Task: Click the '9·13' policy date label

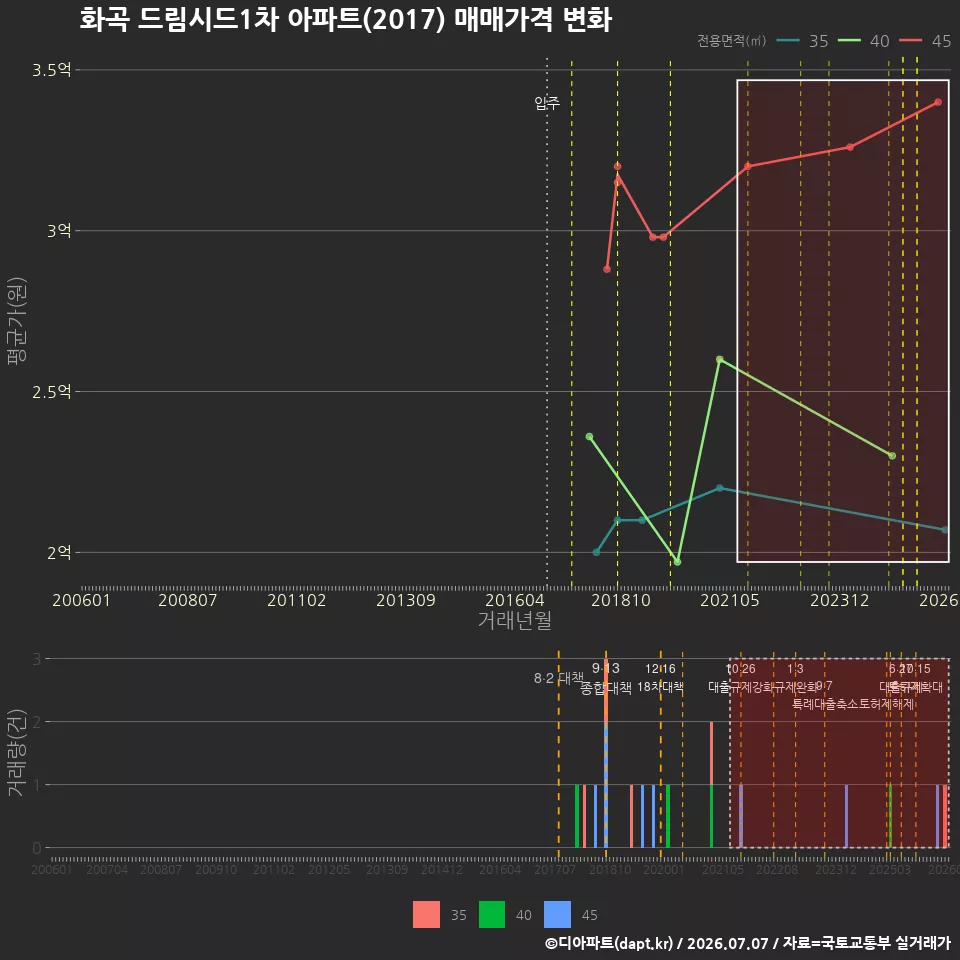Action: [606, 668]
